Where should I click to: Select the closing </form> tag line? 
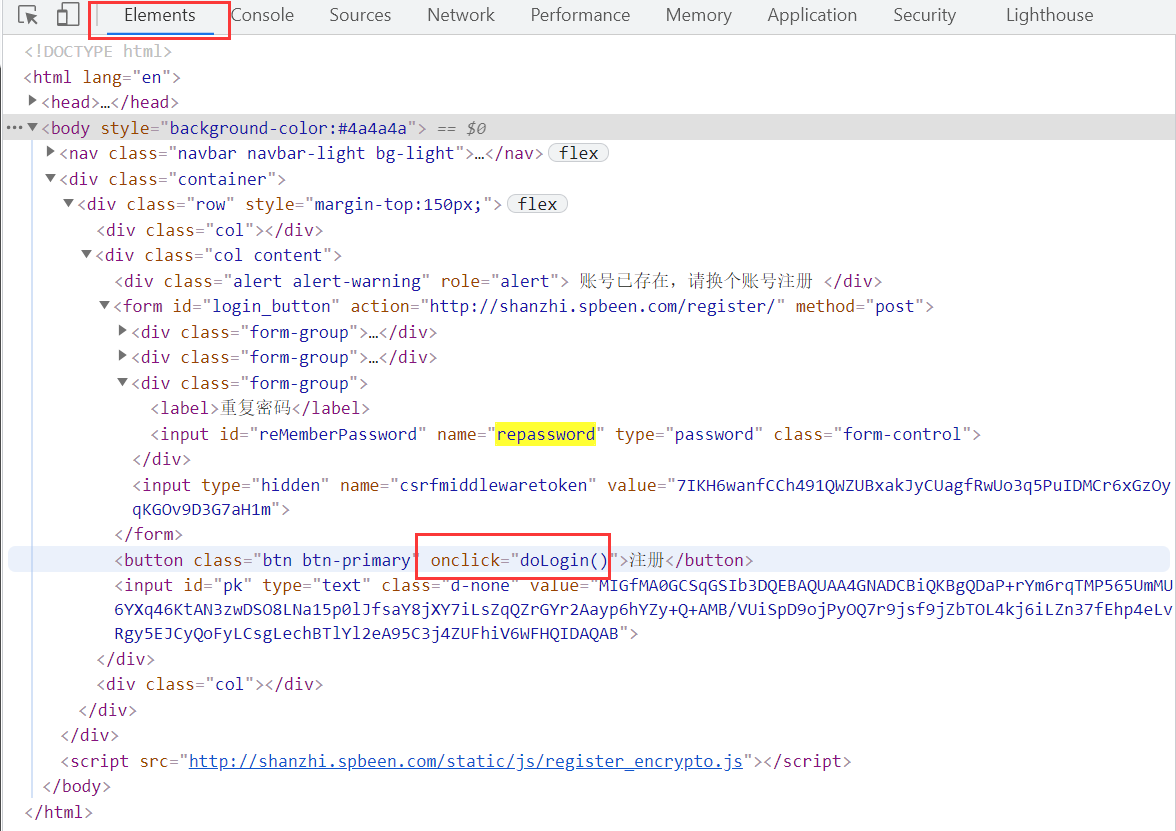pyautogui.click(x=148, y=534)
